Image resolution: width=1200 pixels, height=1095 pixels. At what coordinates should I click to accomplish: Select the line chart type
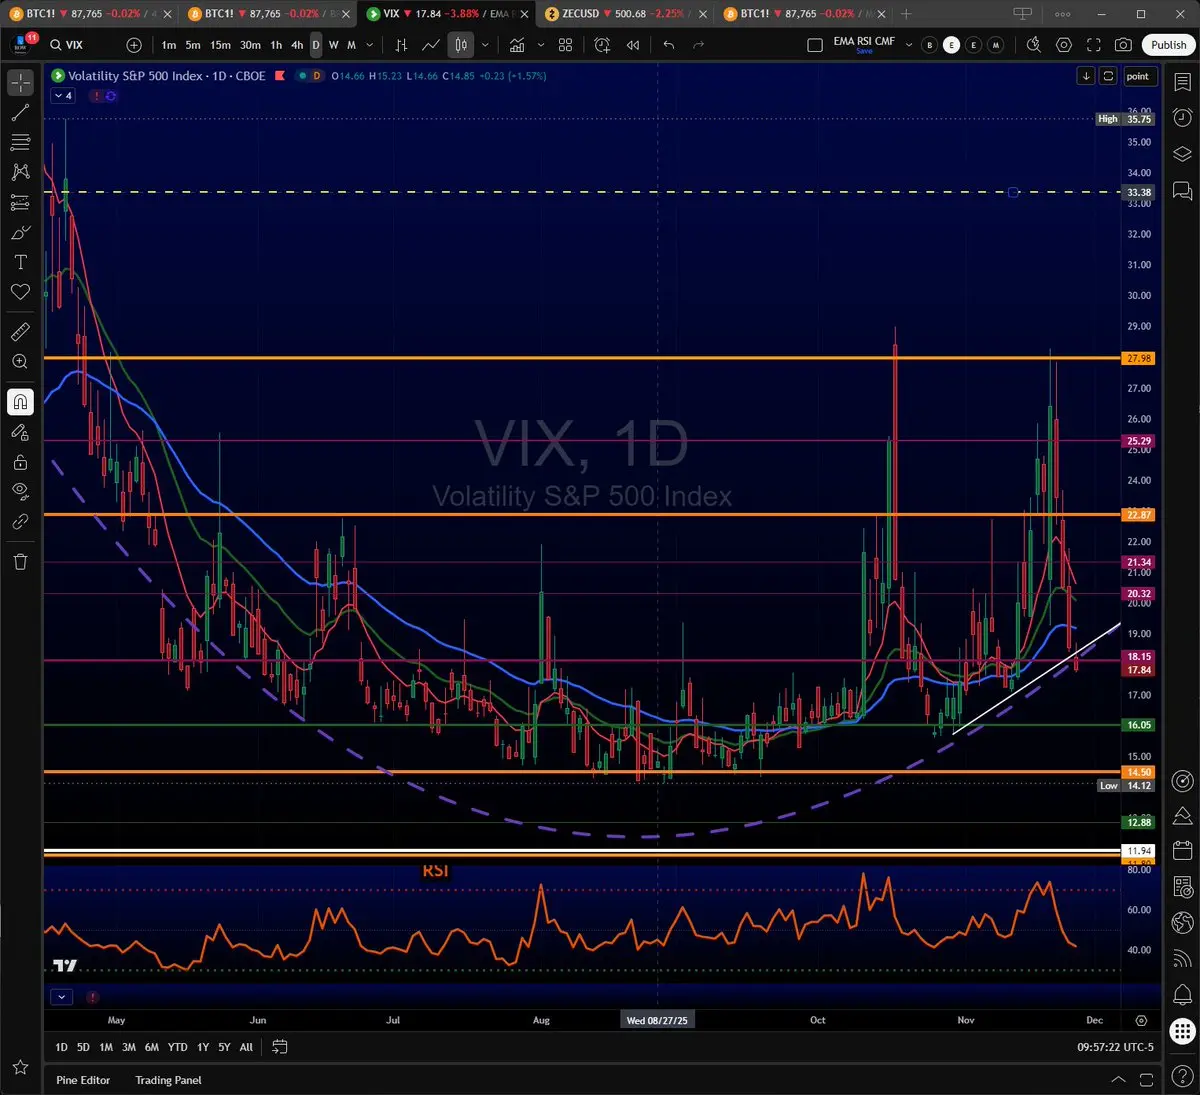(431, 45)
